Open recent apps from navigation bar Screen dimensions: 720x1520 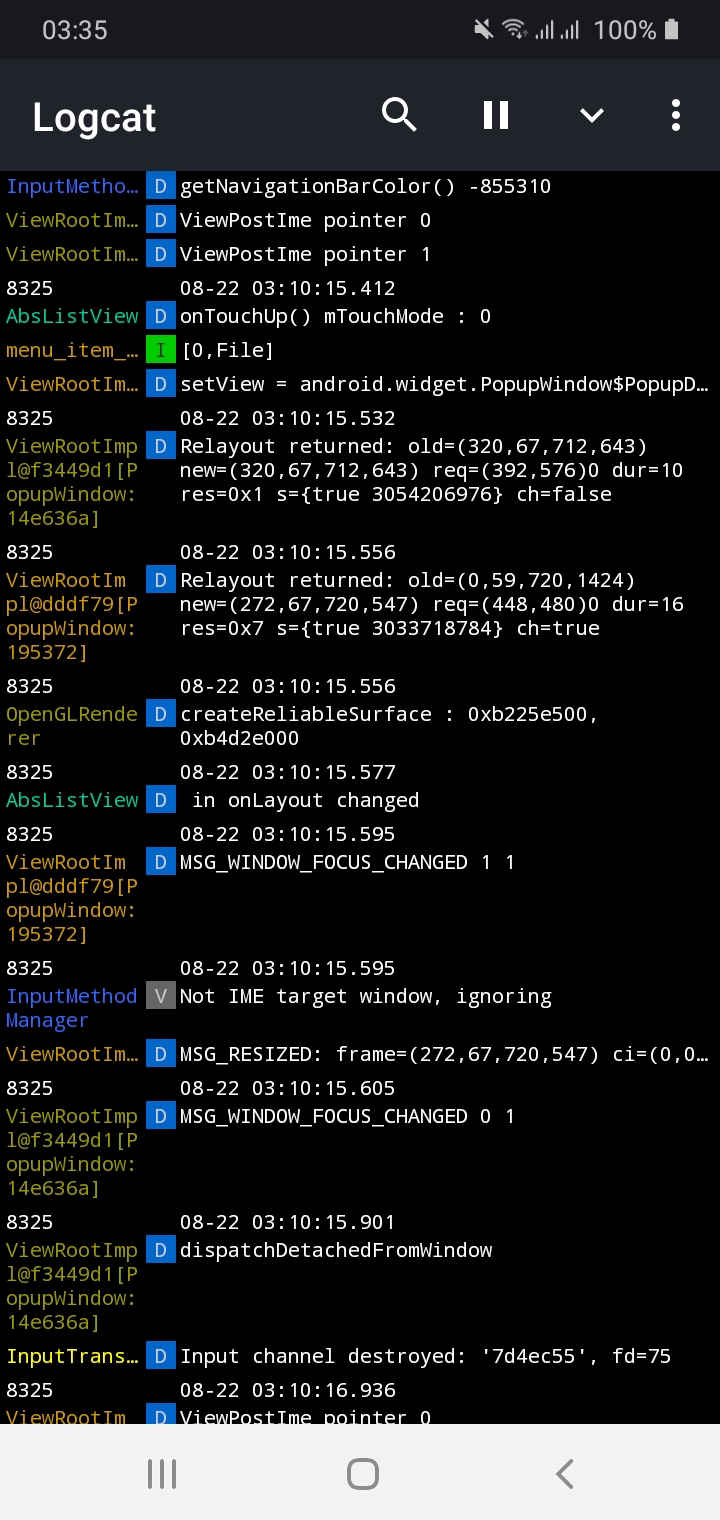click(161, 1472)
